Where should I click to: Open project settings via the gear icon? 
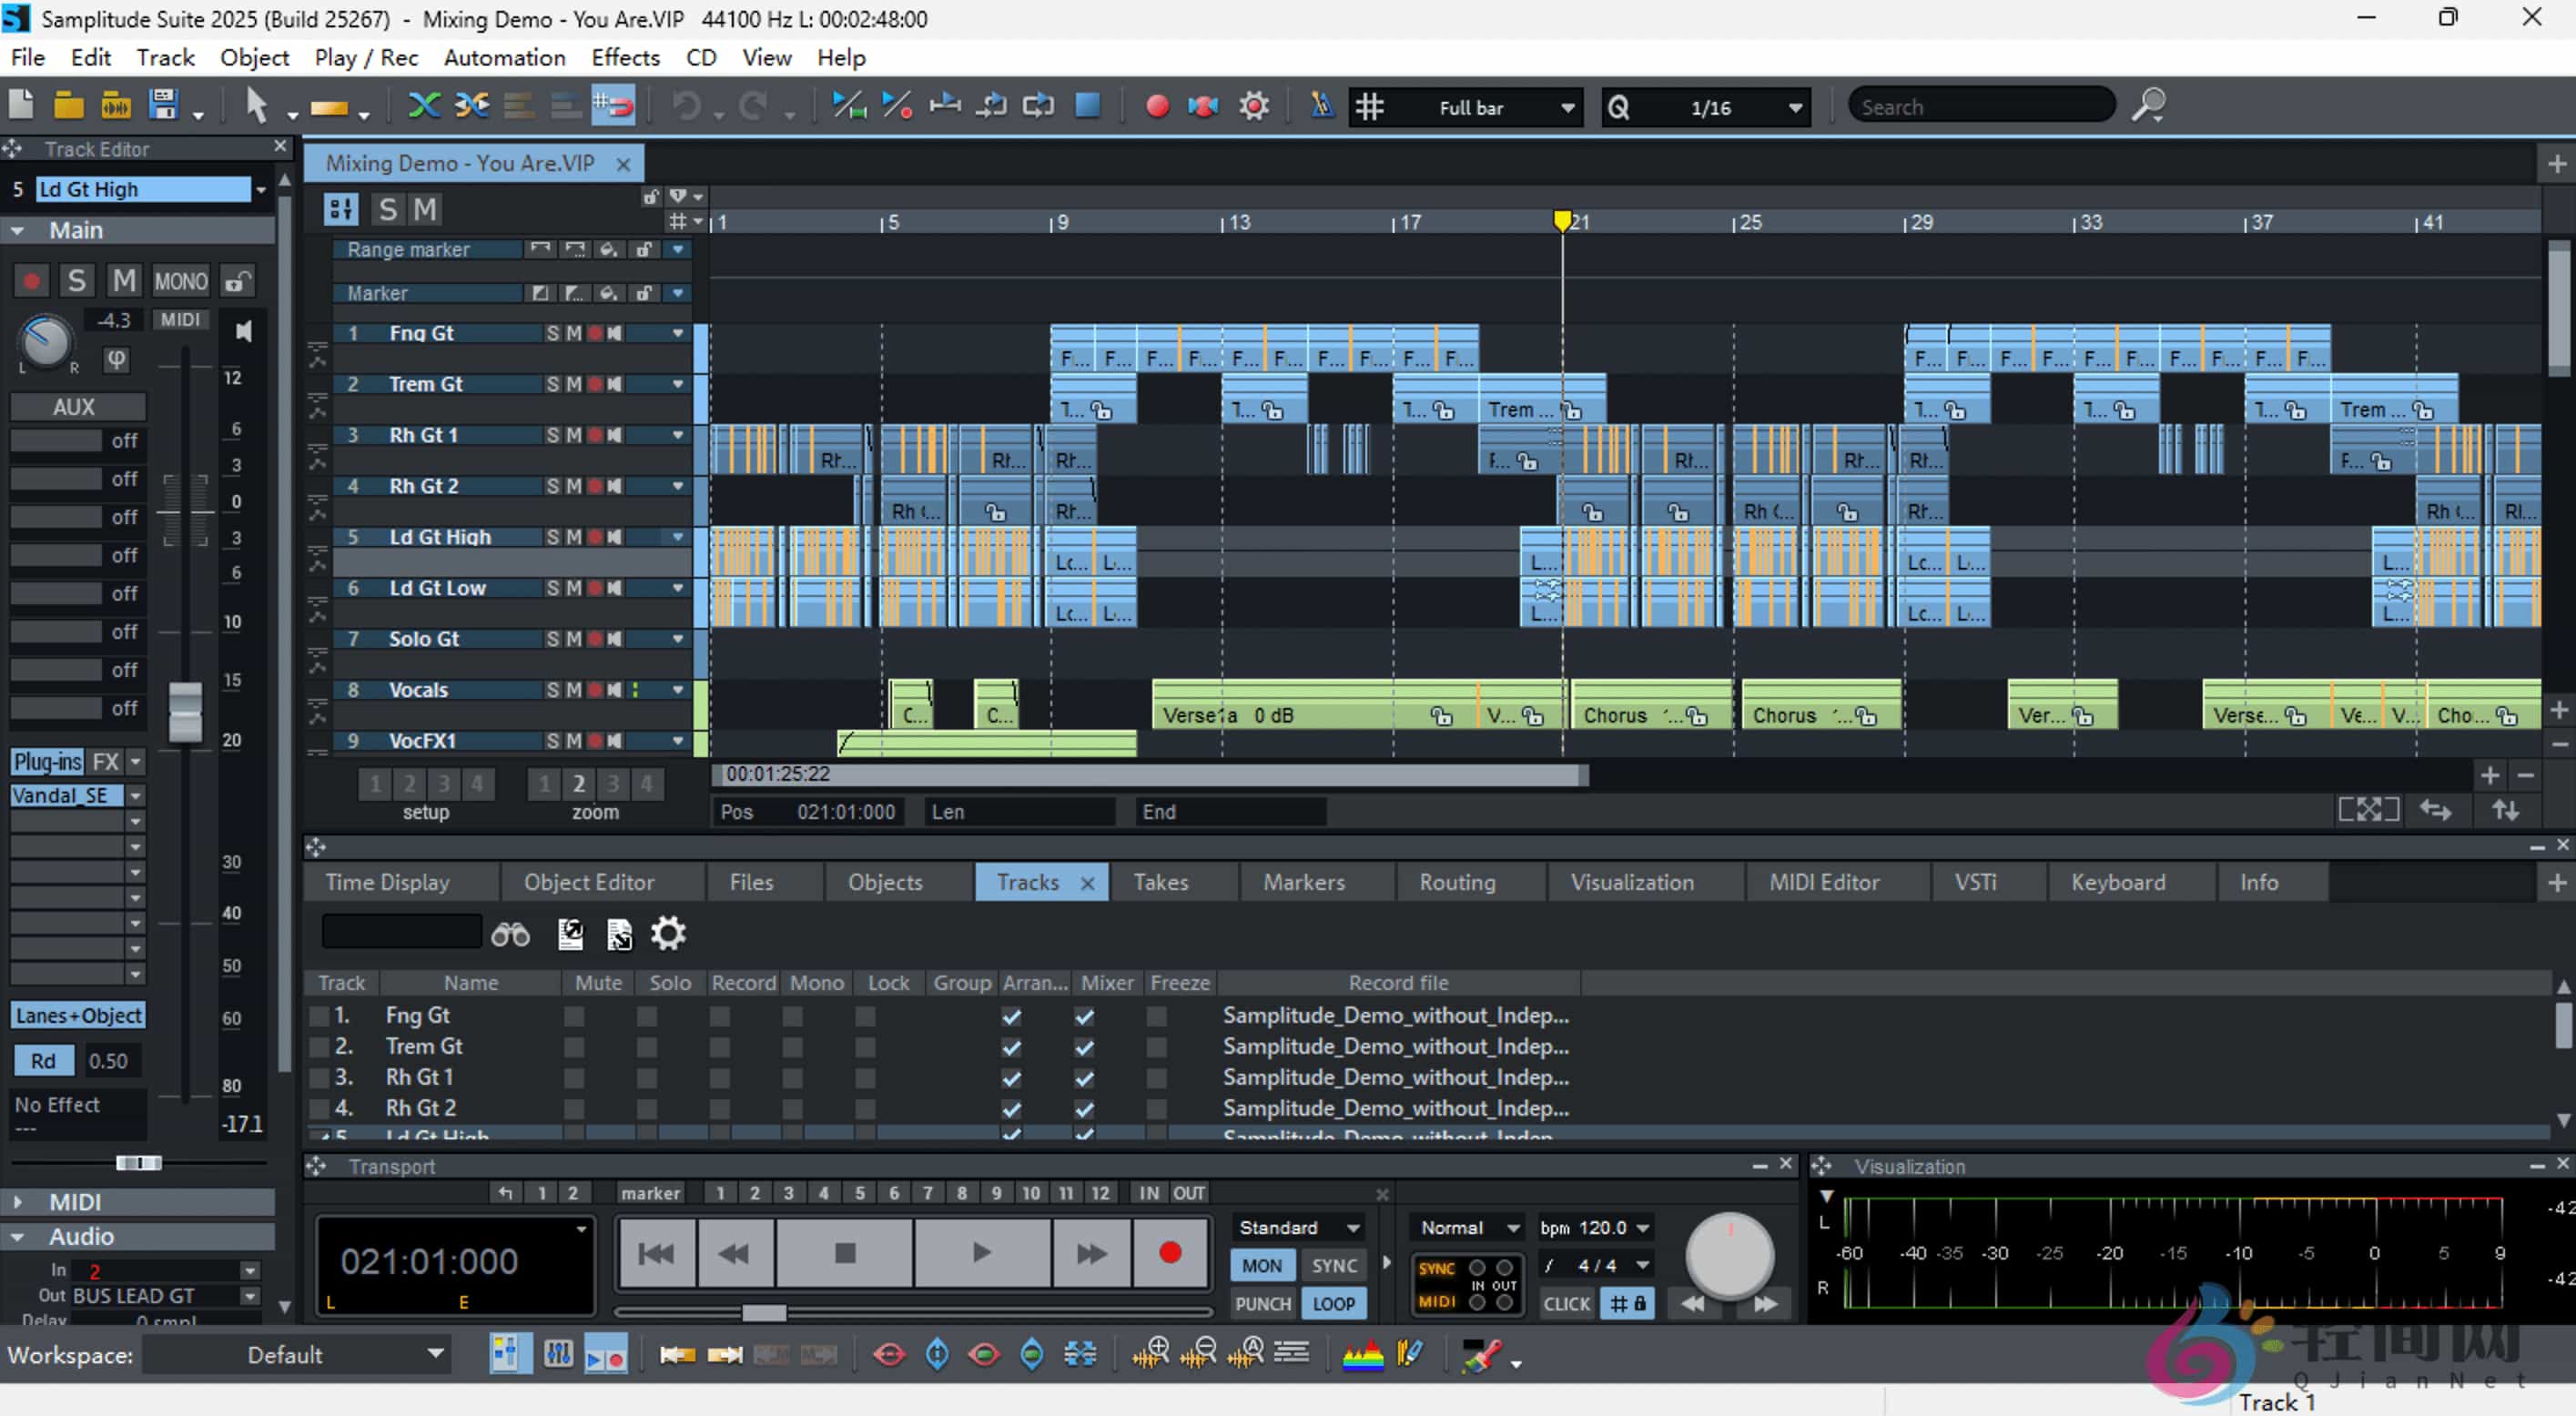[x=1253, y=106]
